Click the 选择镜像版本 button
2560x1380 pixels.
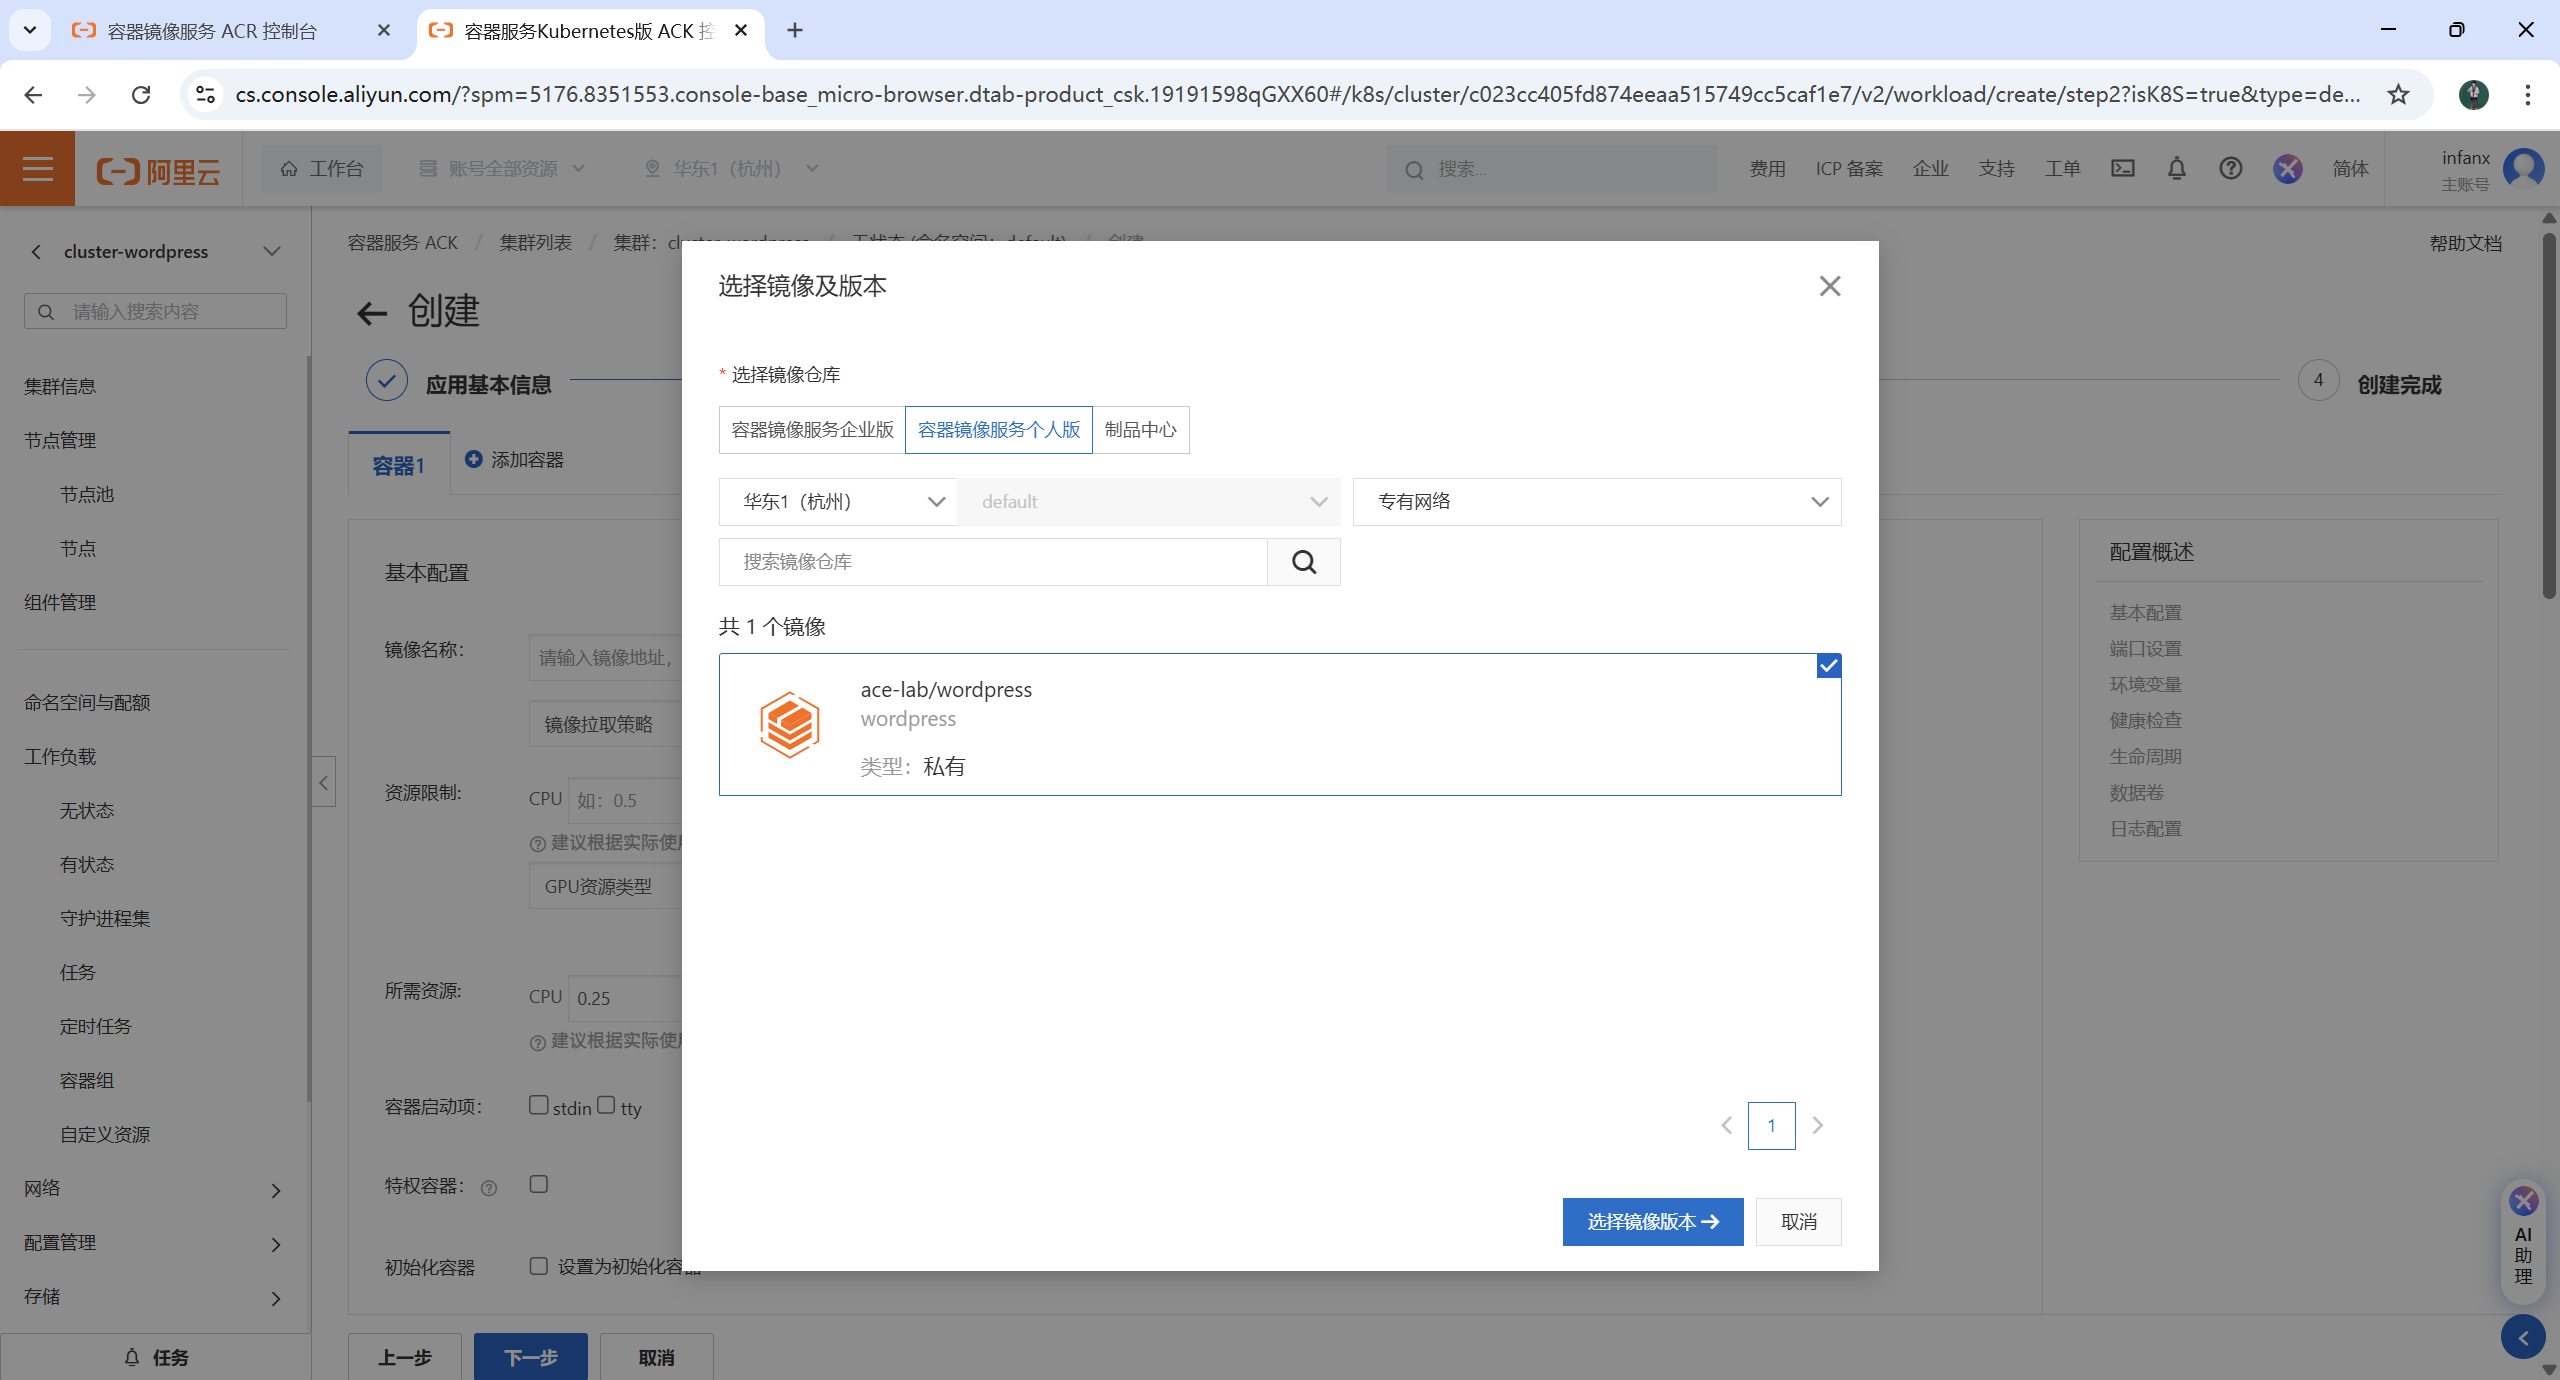[x=1653, y=1222]
